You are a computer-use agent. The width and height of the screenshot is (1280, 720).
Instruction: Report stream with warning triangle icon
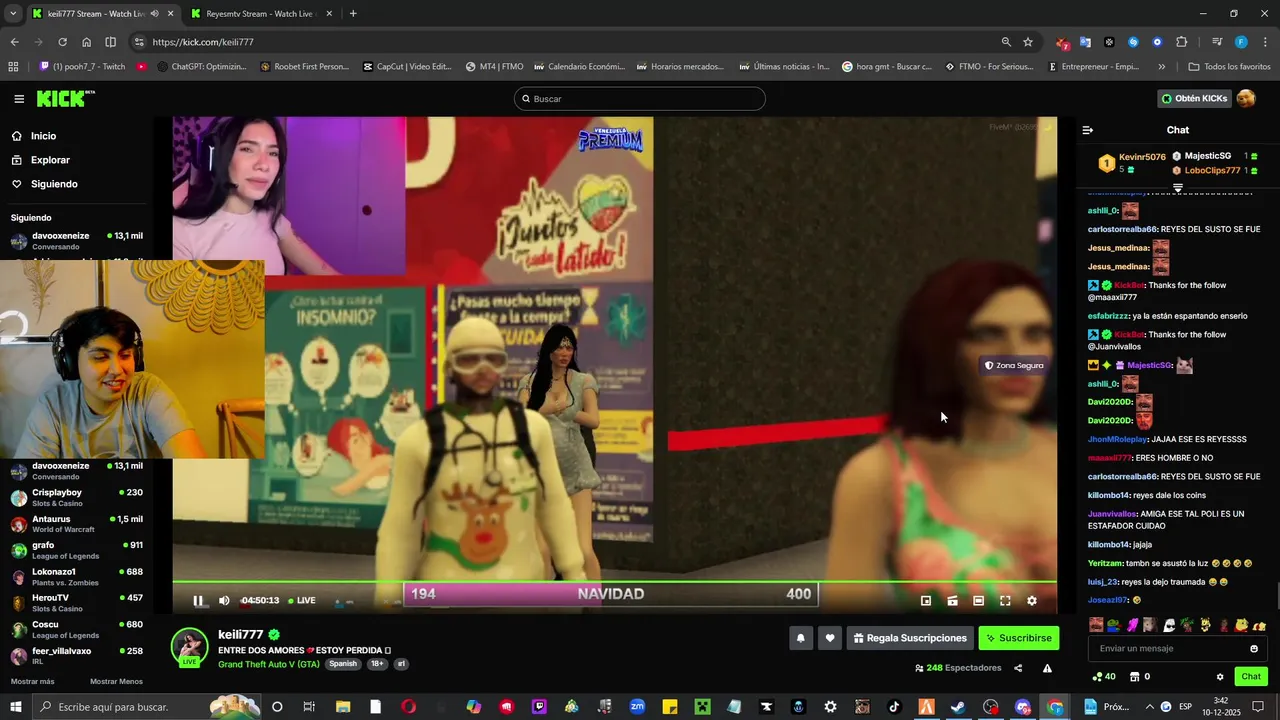click(1047, 668)
